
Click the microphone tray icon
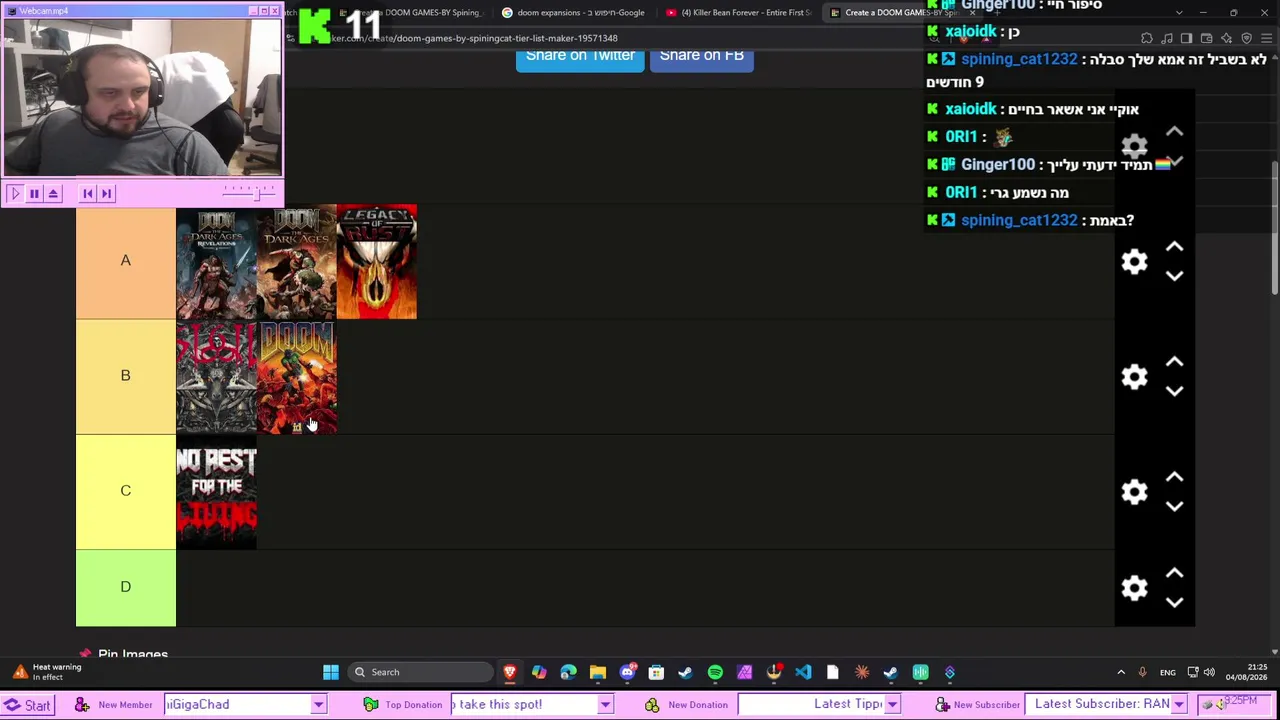point(1142,672)
